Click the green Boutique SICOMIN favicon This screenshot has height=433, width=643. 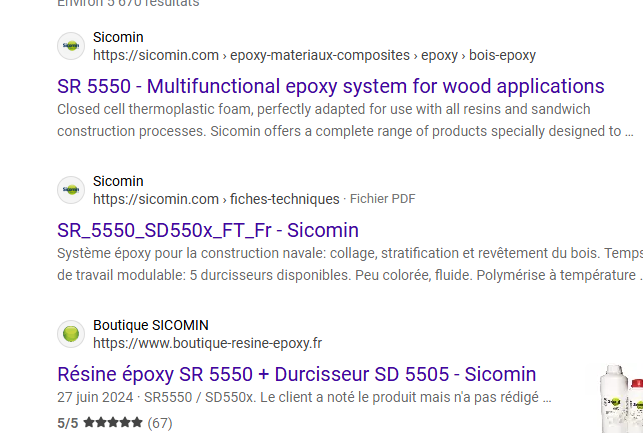(71, 334)
